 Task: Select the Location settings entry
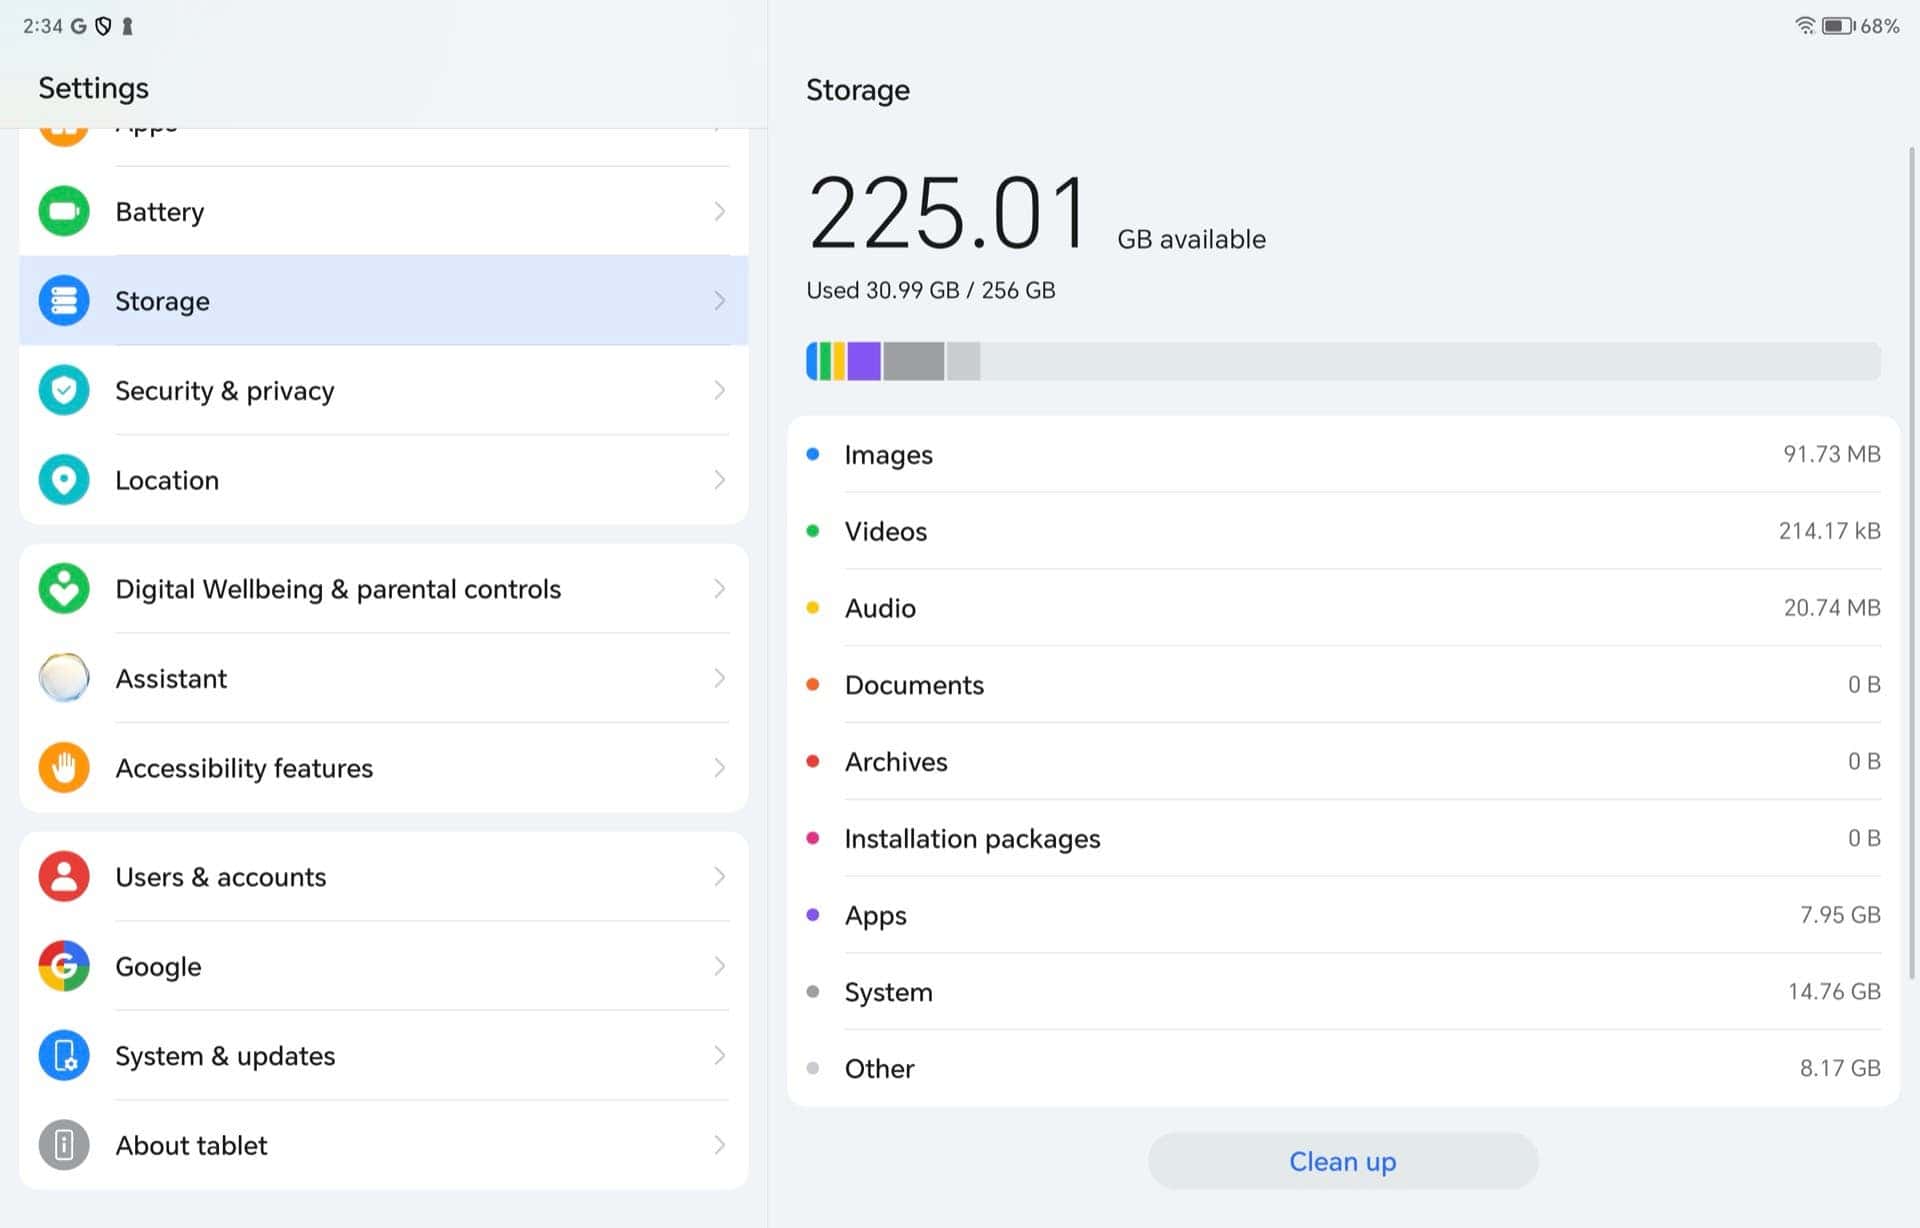[x=384, y=480]
